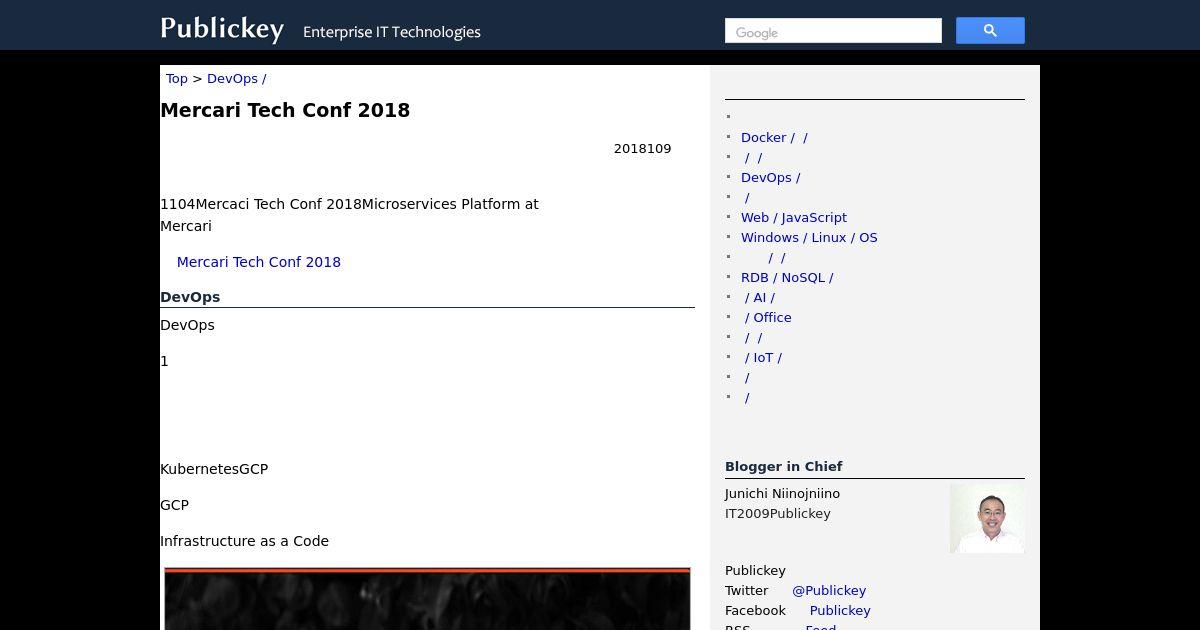Screen dimensions: 1200x630
Task: Open the AI category link
Action: (x=759, y=298)
